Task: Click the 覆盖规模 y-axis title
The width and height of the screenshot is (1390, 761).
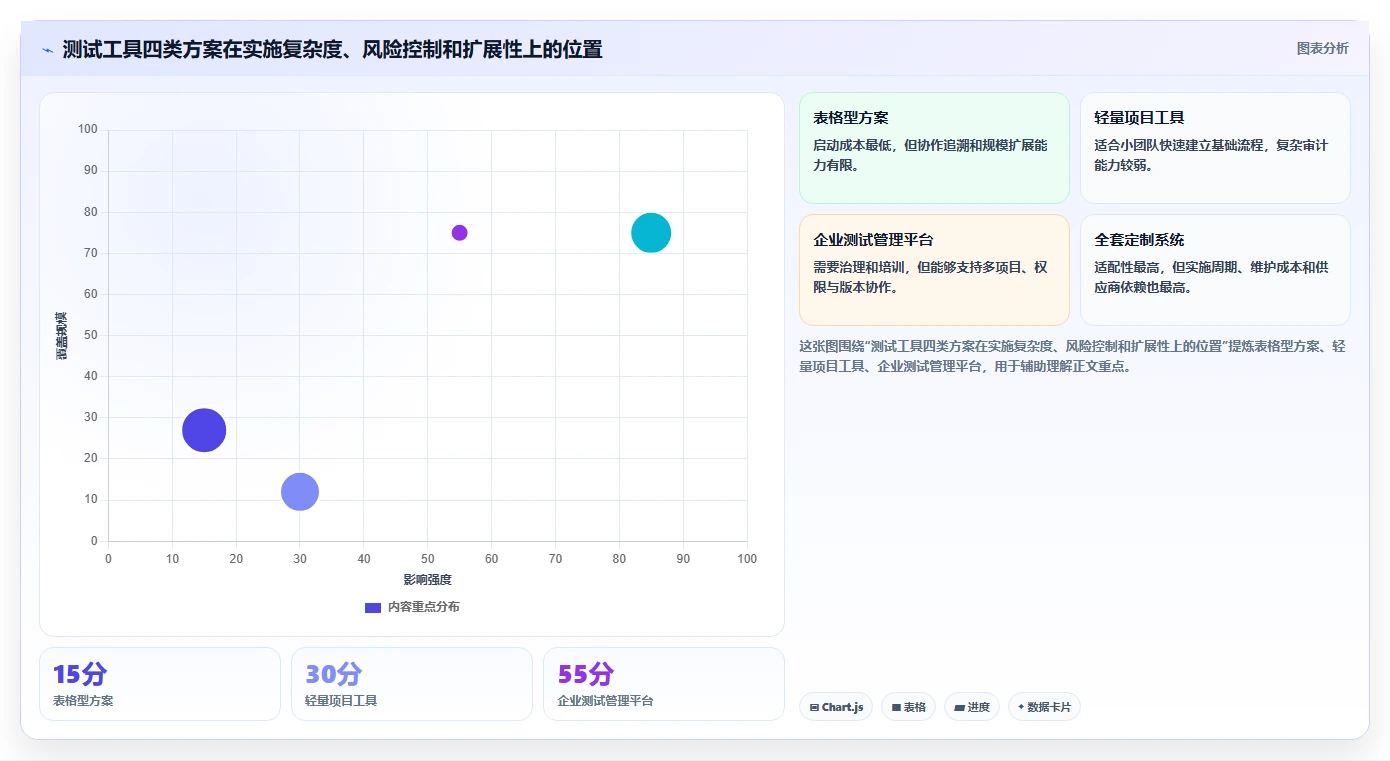Action: (x=62, y=336)
